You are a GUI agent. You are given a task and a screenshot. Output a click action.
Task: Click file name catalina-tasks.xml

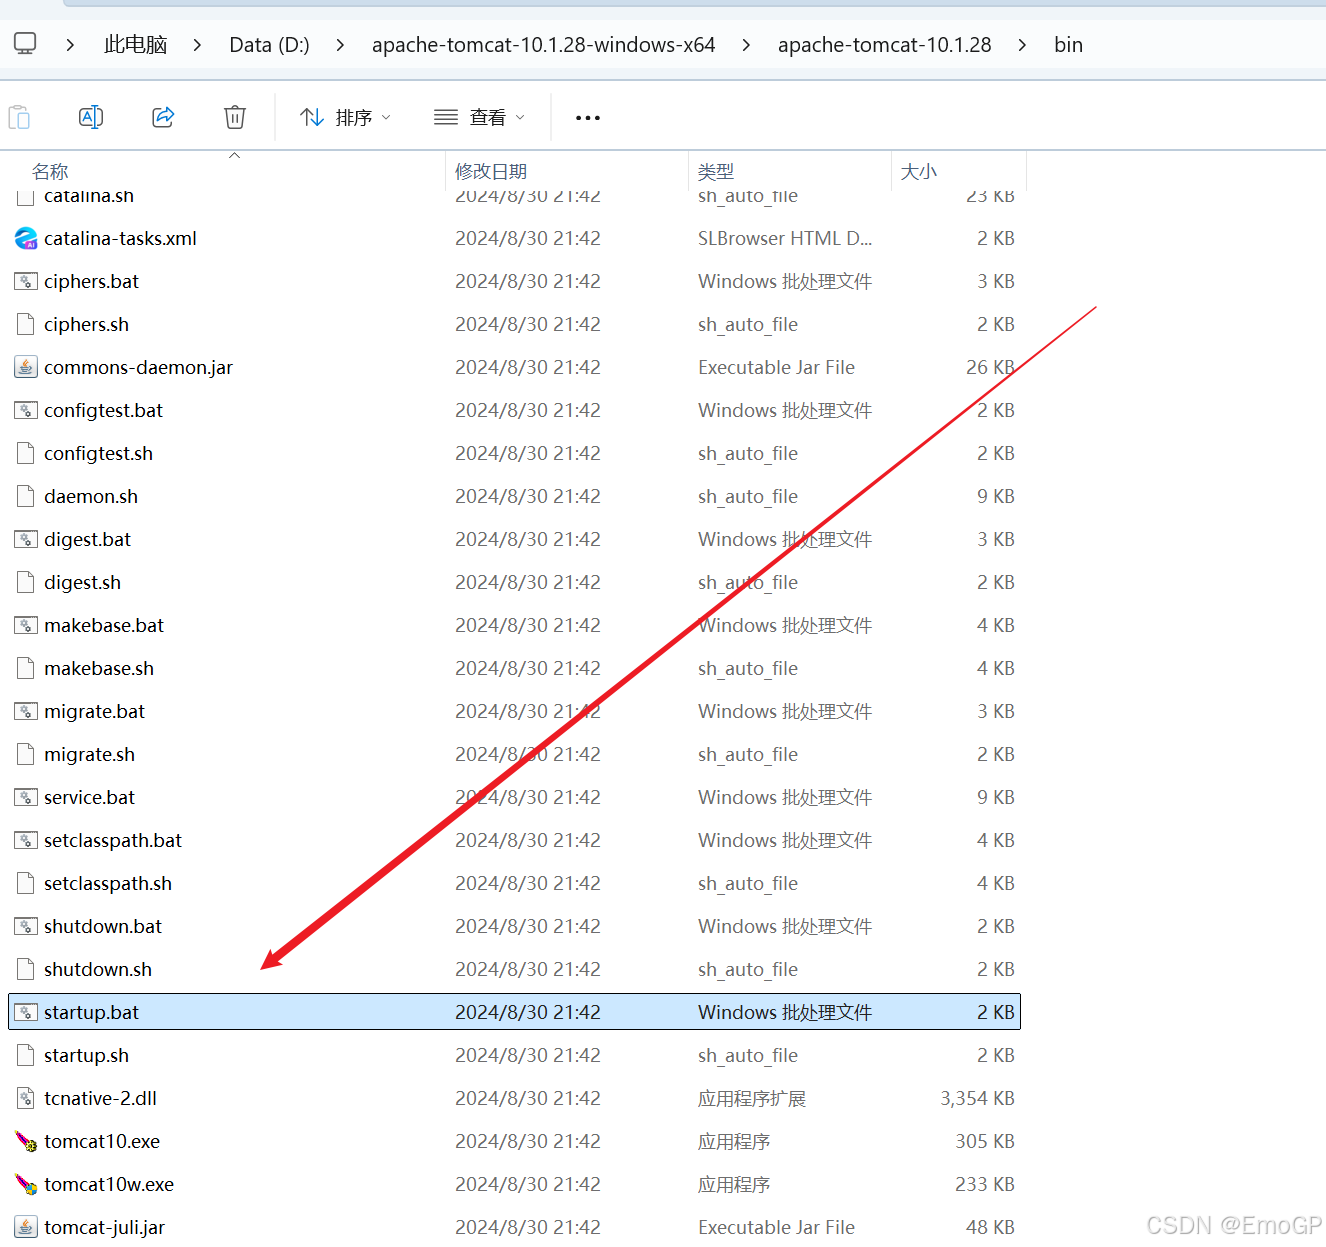click(x=120, y=238)
